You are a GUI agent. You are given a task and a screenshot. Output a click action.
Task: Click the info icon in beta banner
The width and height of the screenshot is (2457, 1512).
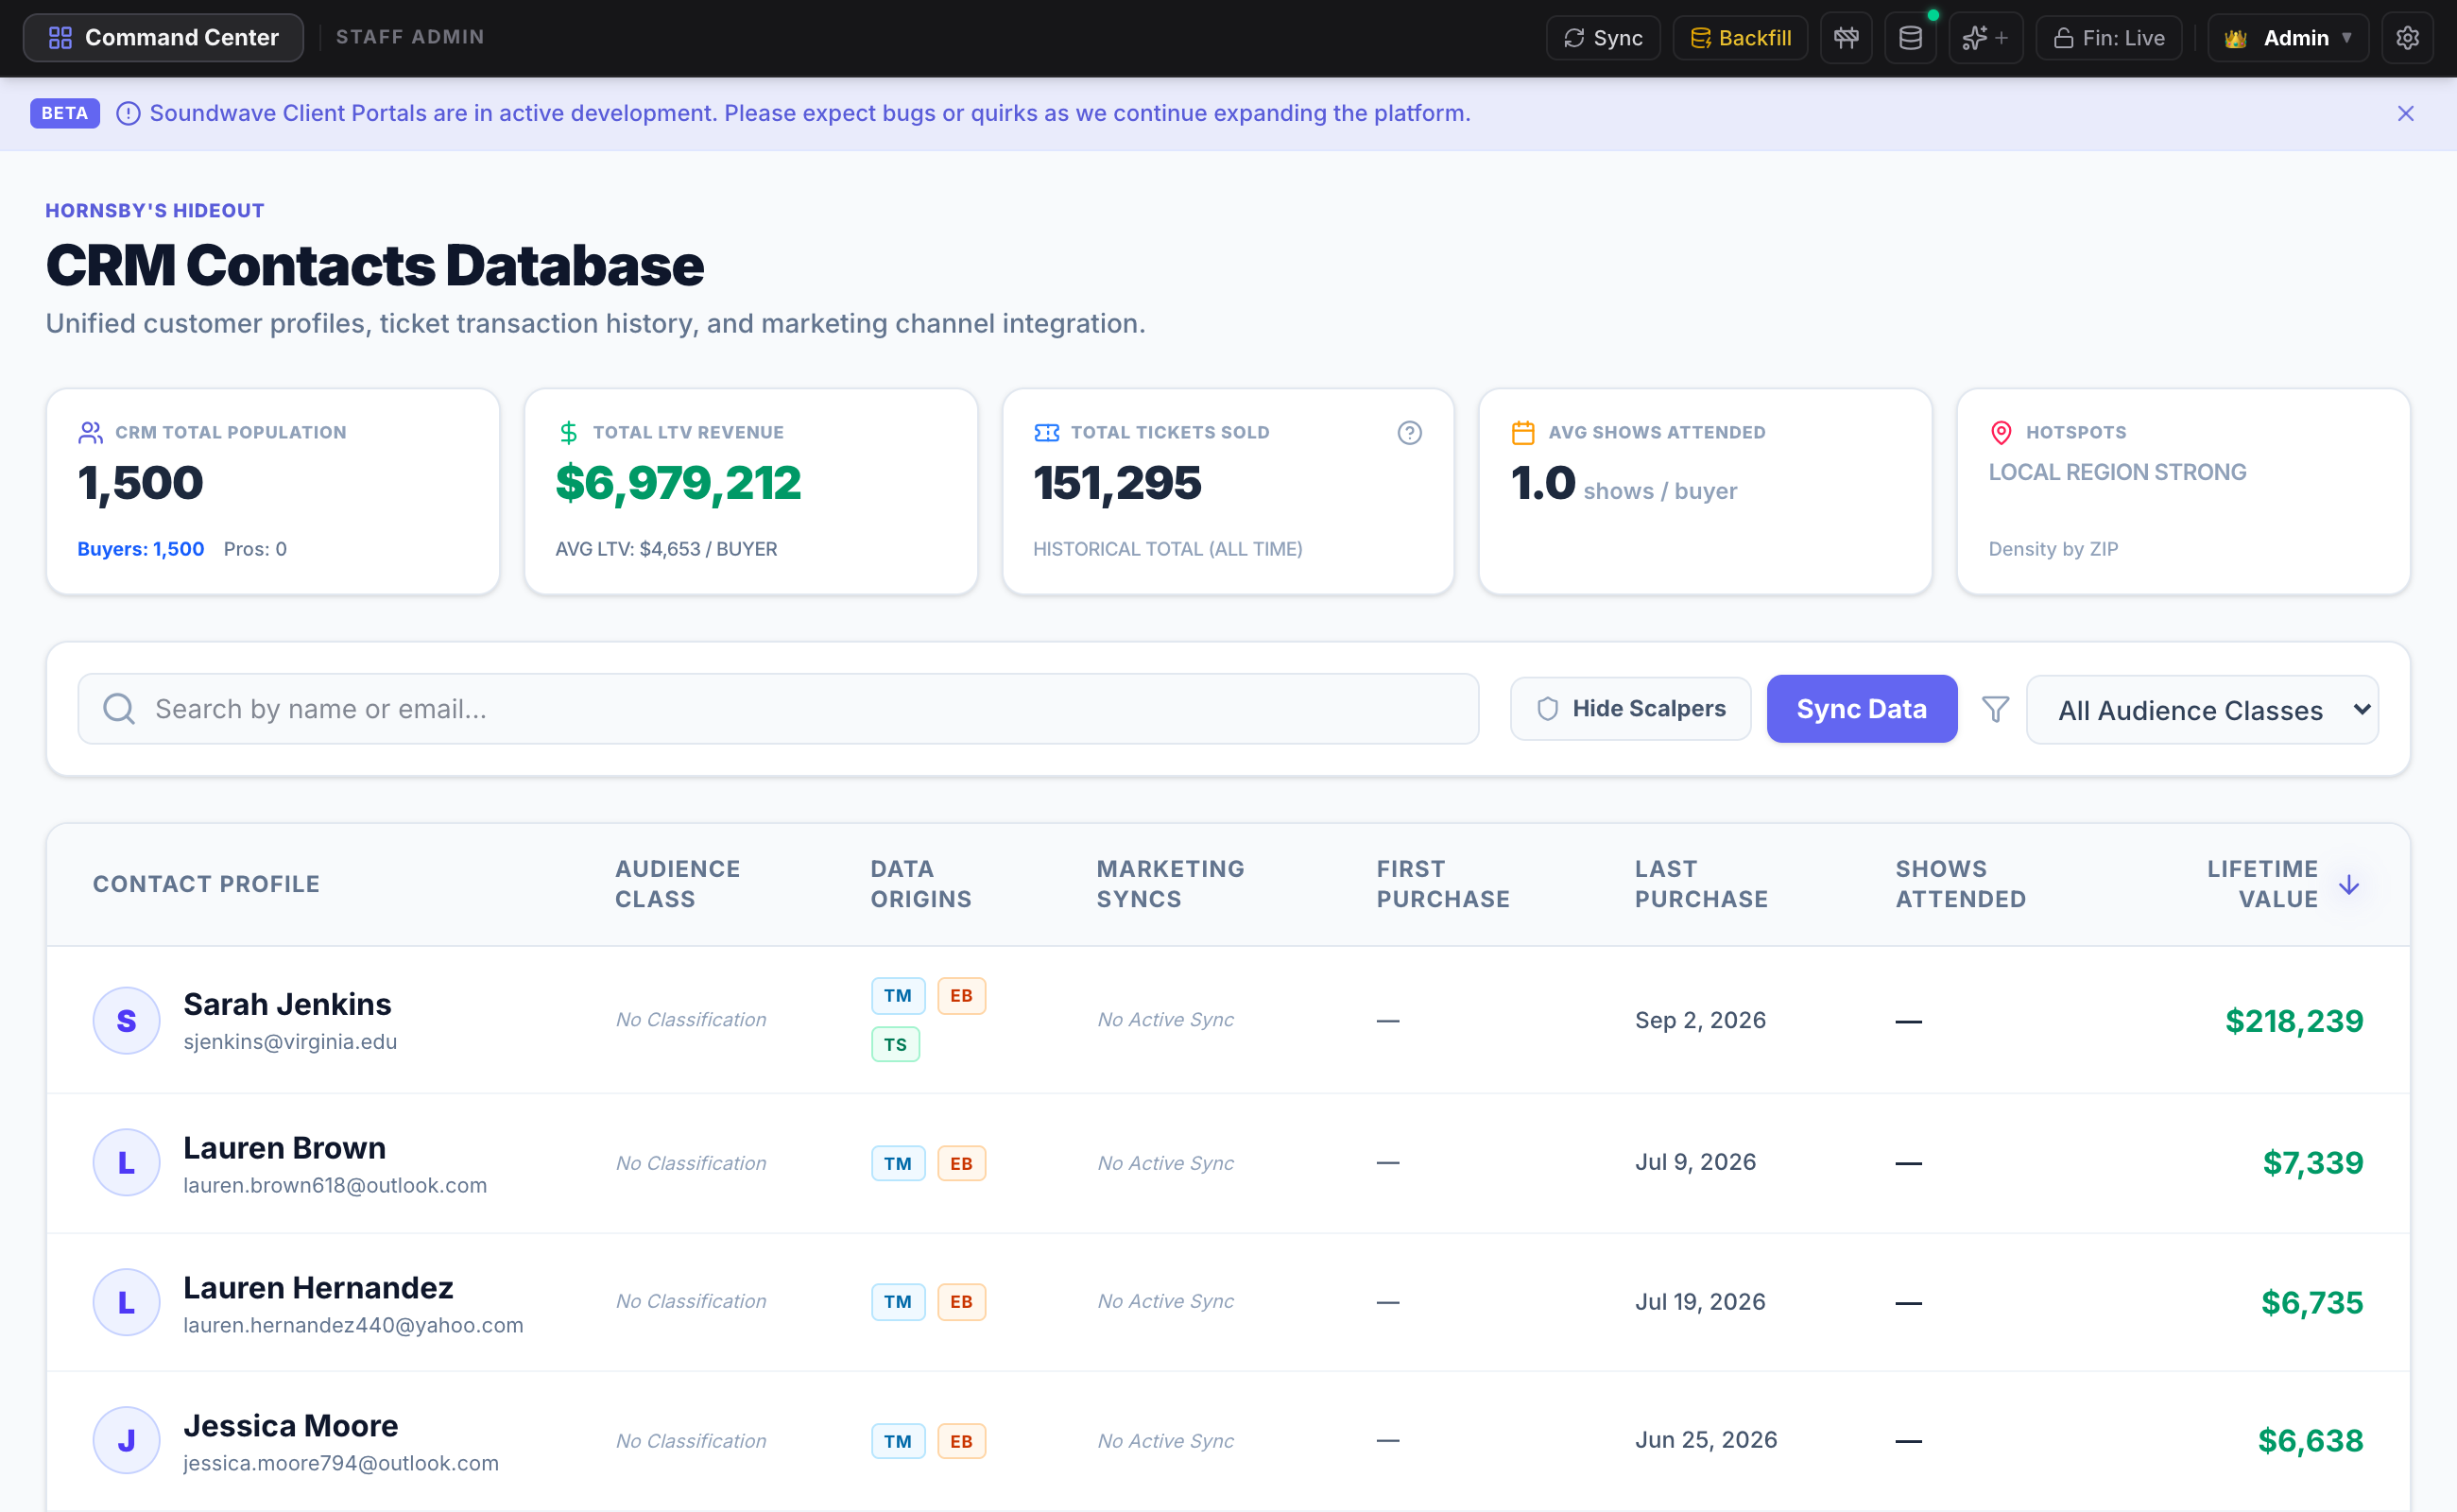(x=128, y=114)
